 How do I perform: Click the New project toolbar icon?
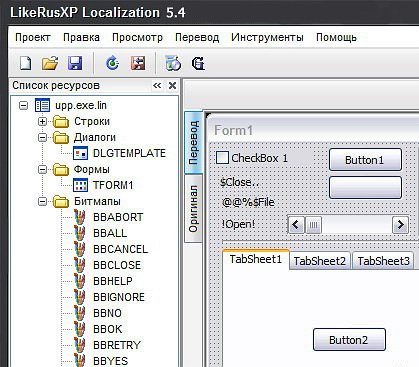tap(26, 63)
